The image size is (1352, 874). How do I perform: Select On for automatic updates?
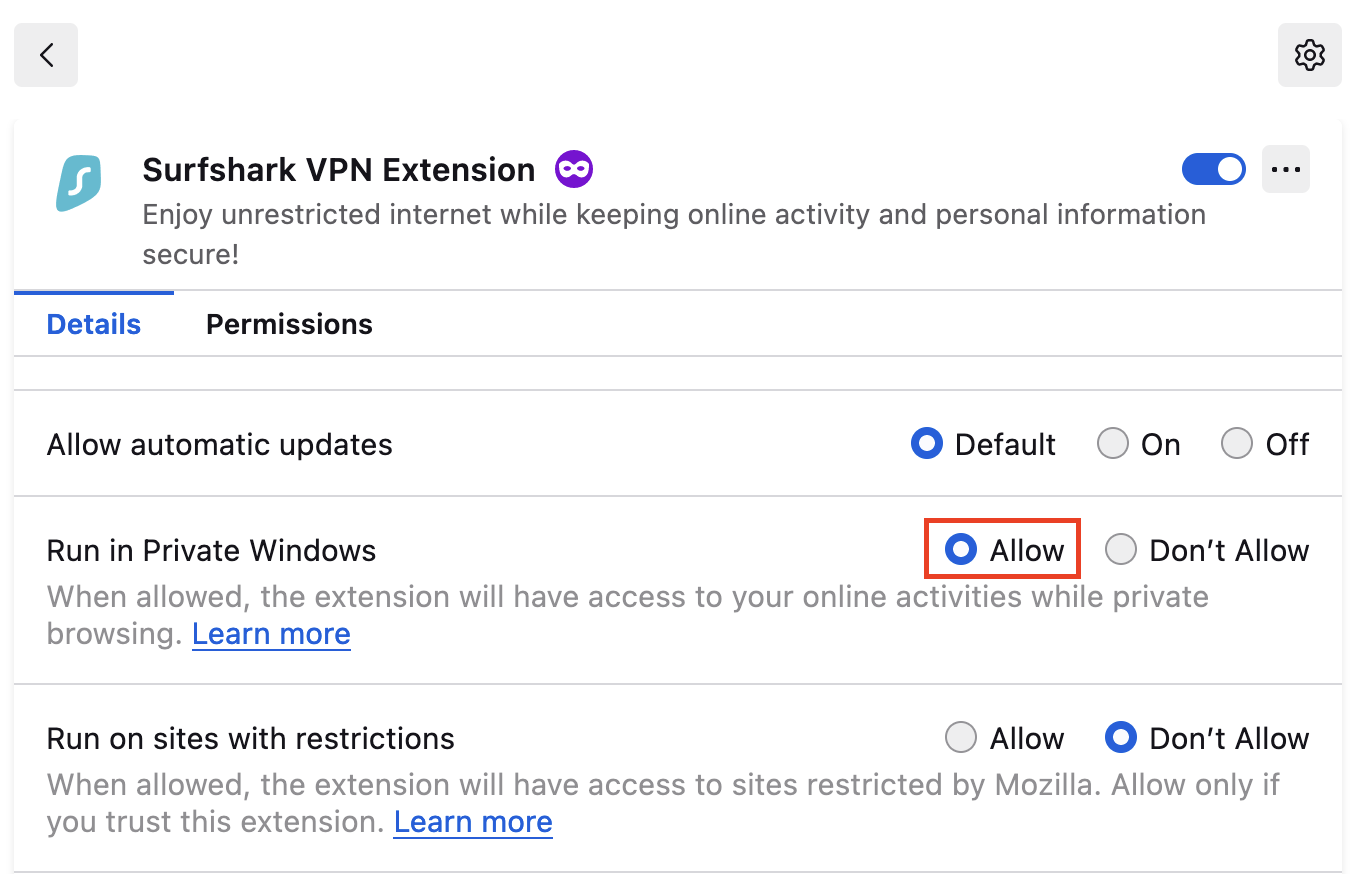1112,443
